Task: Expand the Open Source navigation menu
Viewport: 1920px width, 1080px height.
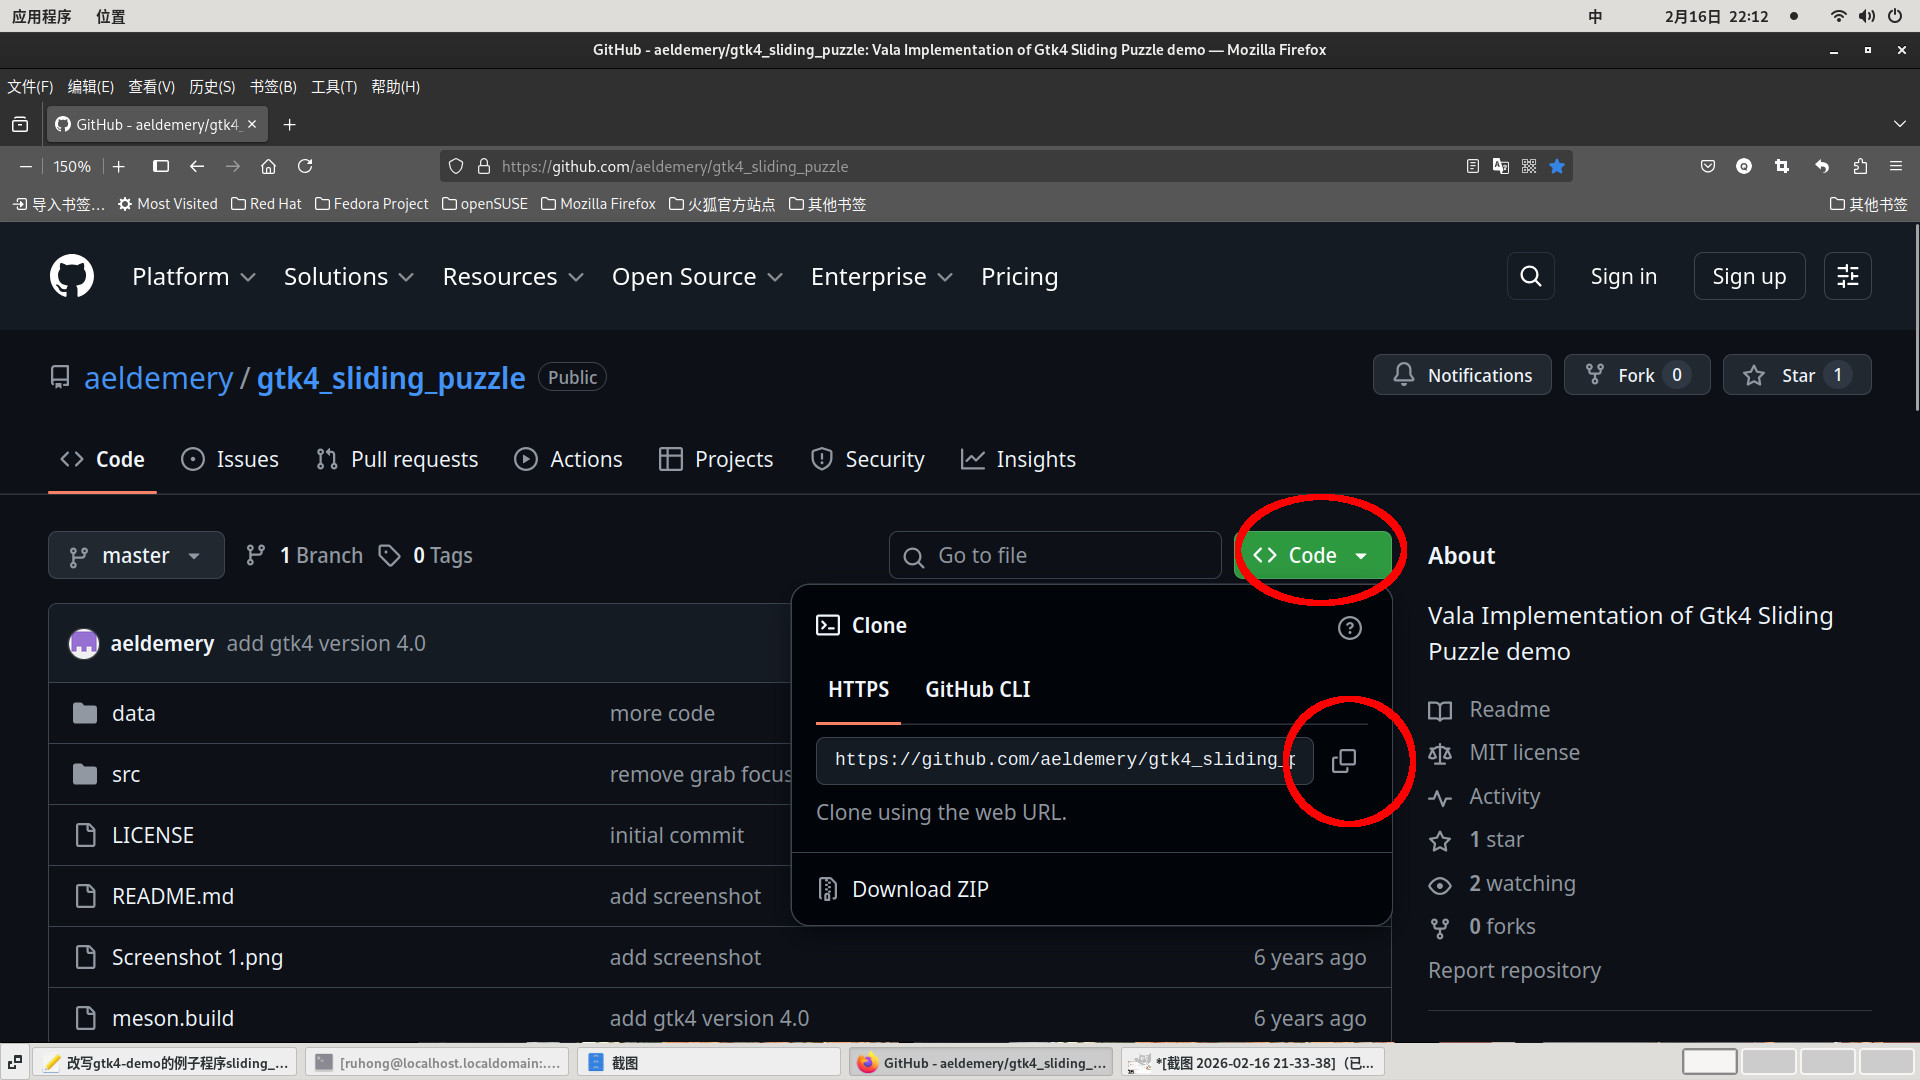Action: tap(697, 277)
